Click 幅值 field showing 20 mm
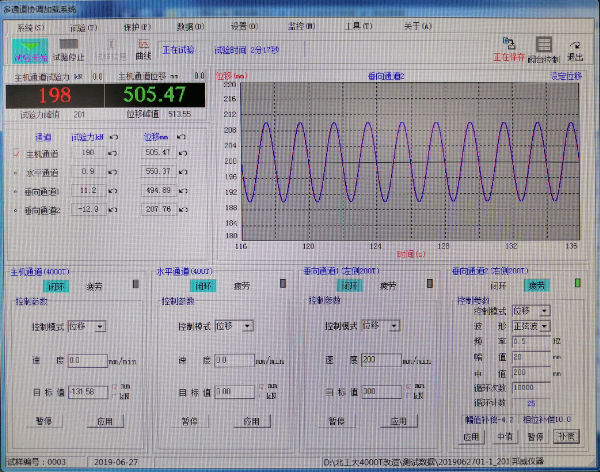The height and width of the screenshot is (472, 600). pos(531,357)
